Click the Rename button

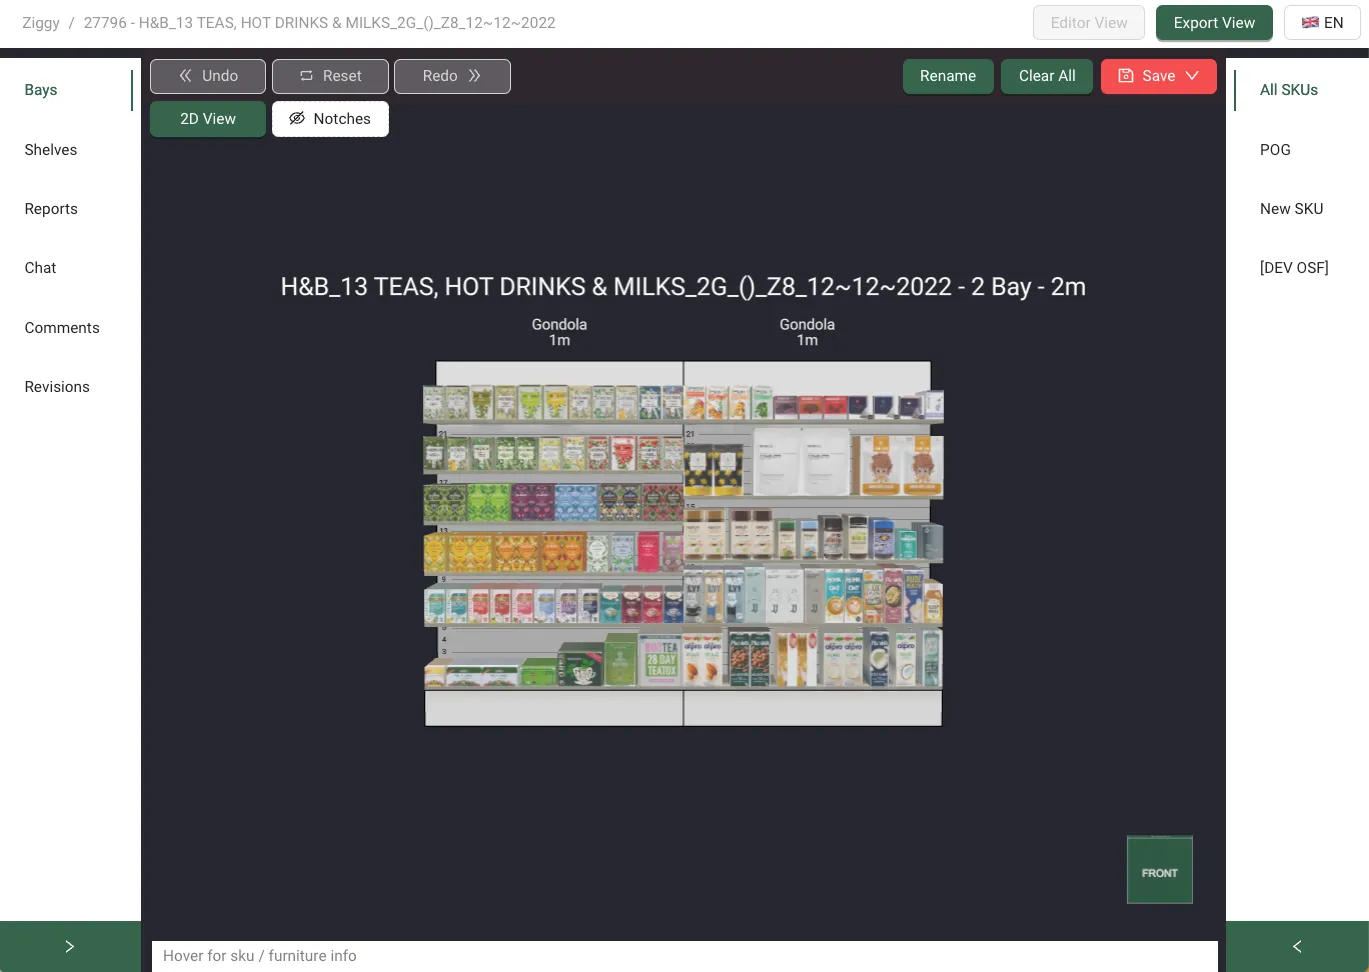947,76
